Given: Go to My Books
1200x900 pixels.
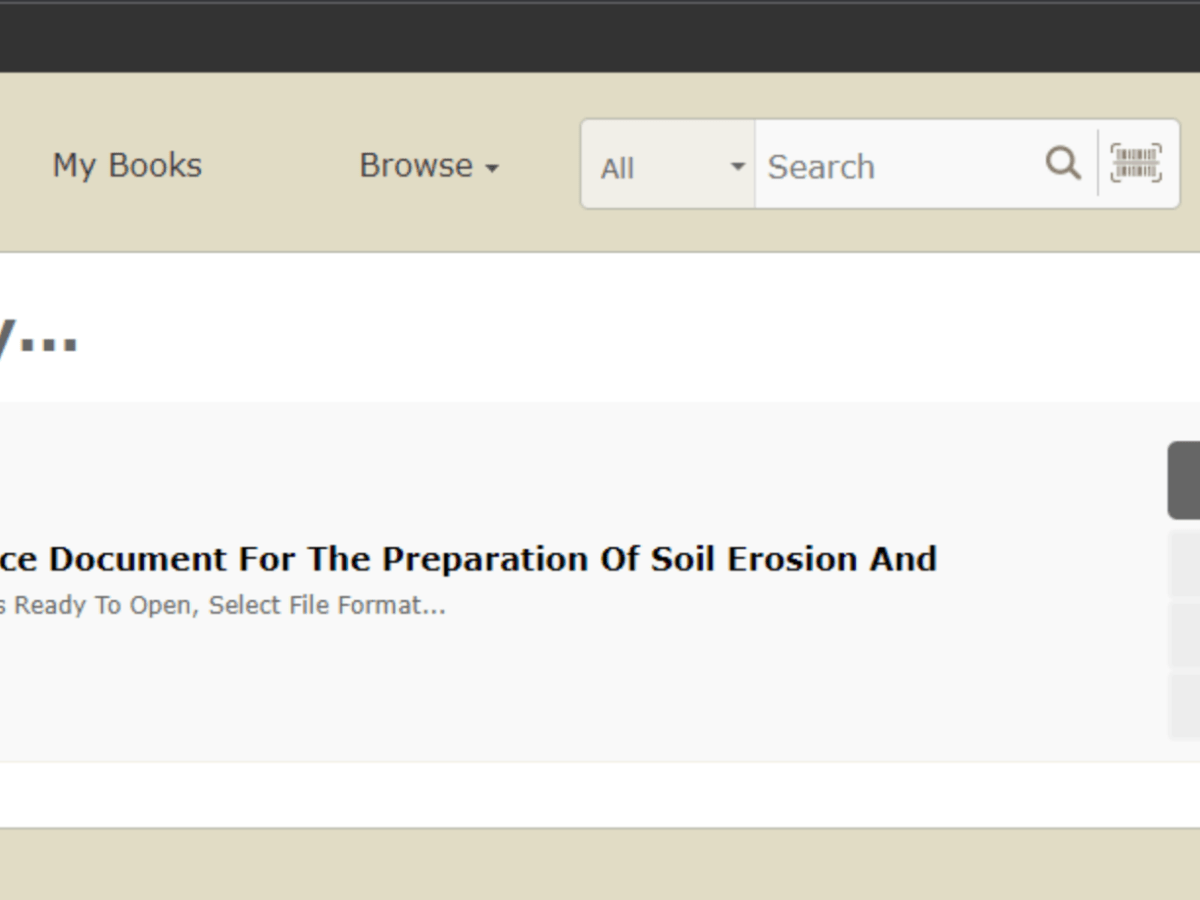Looking at the screenshot, I should tap(127, 165).
